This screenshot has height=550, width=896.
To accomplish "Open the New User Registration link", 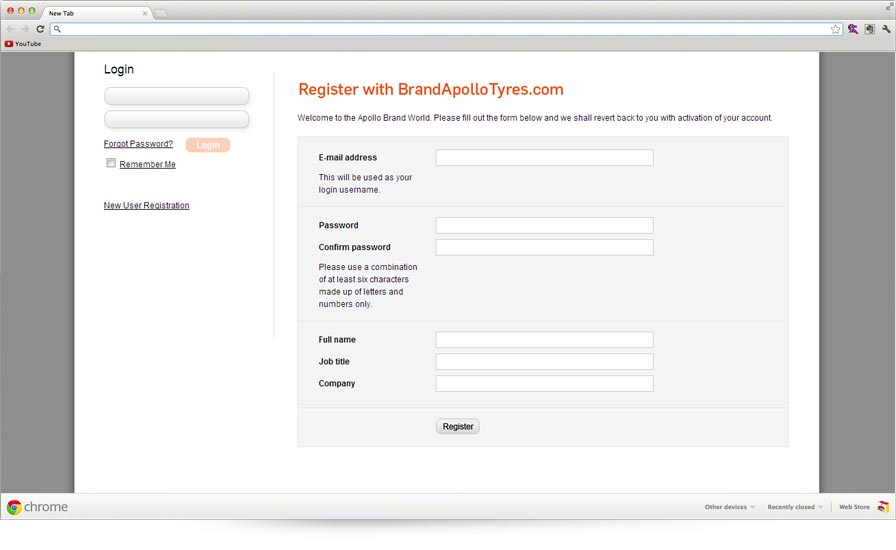I will pyautogui.click(x=146, y=206).
